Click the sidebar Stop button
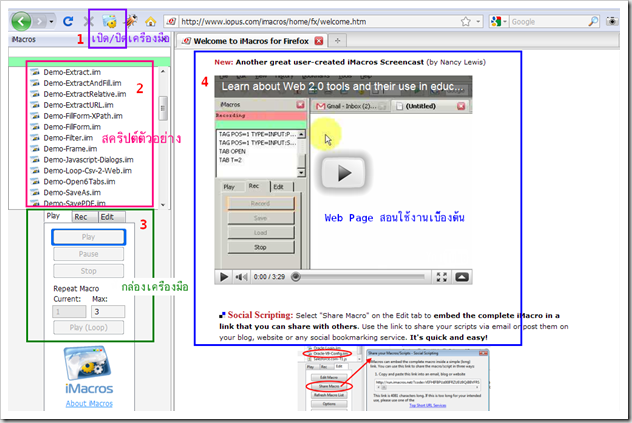This screenshot has height=423, width=632. (x=88, y=271)
